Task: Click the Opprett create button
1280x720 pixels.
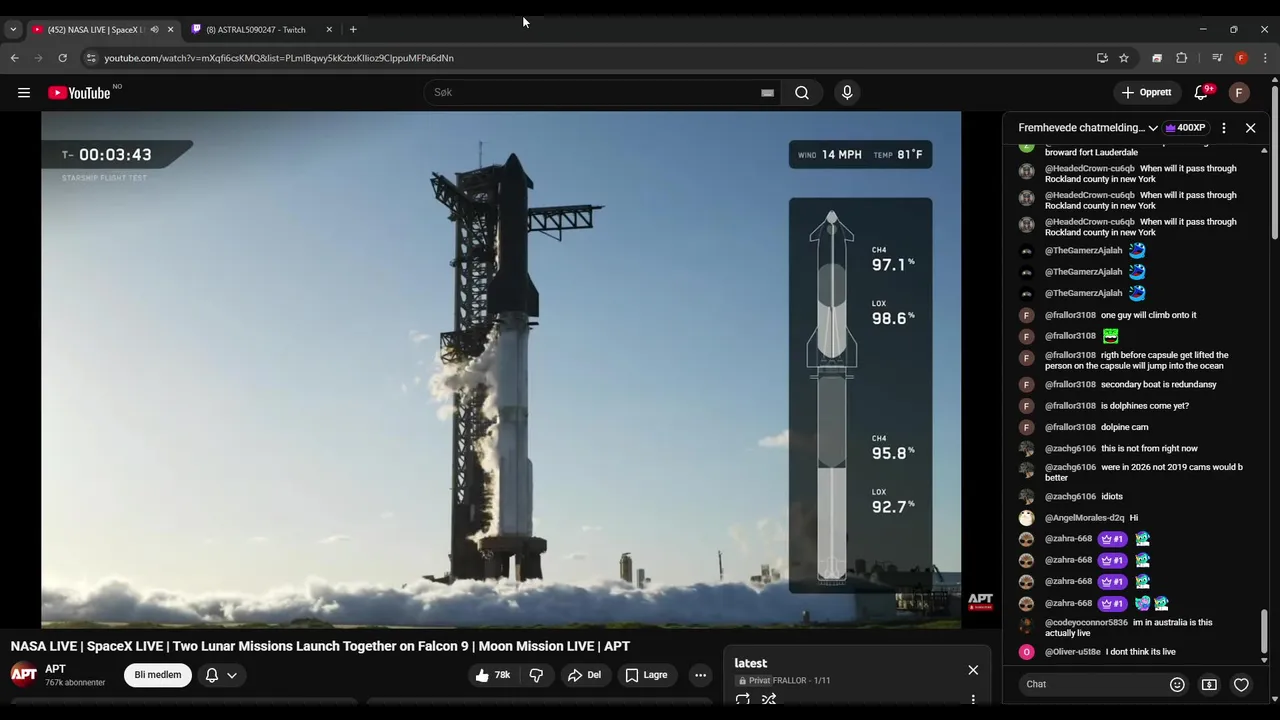Action: pyautogui.click(x=1146, y=93)
